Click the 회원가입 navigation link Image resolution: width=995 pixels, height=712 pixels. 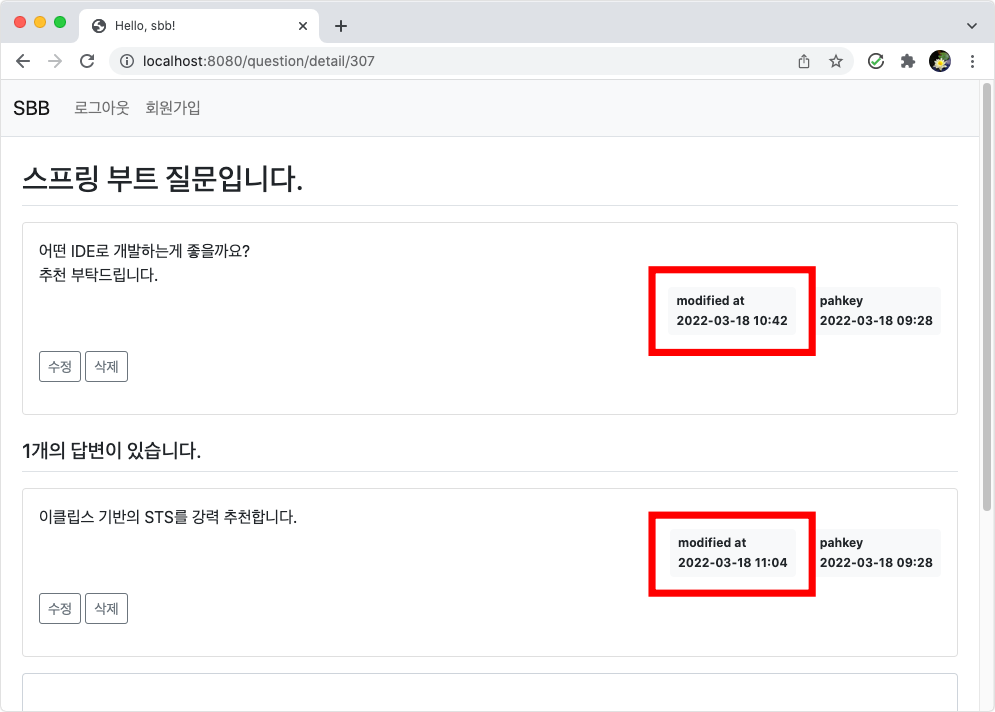coord(173,108)
